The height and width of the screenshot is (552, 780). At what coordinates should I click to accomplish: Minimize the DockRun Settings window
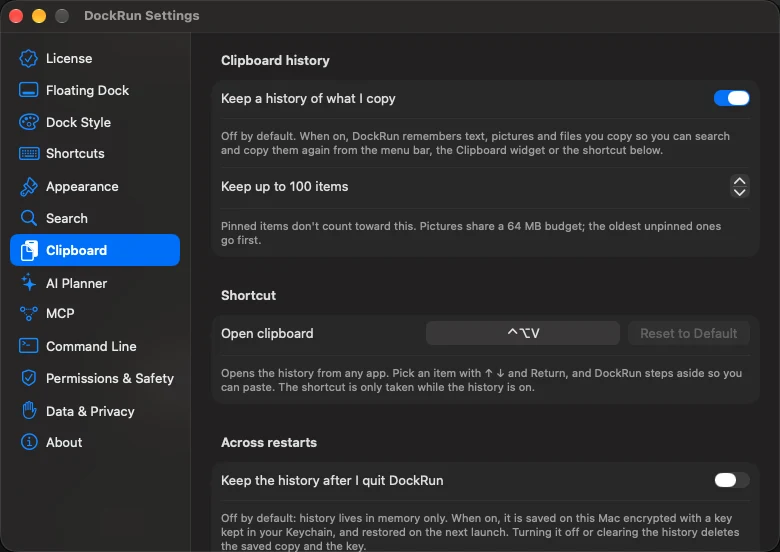point(39,16)
